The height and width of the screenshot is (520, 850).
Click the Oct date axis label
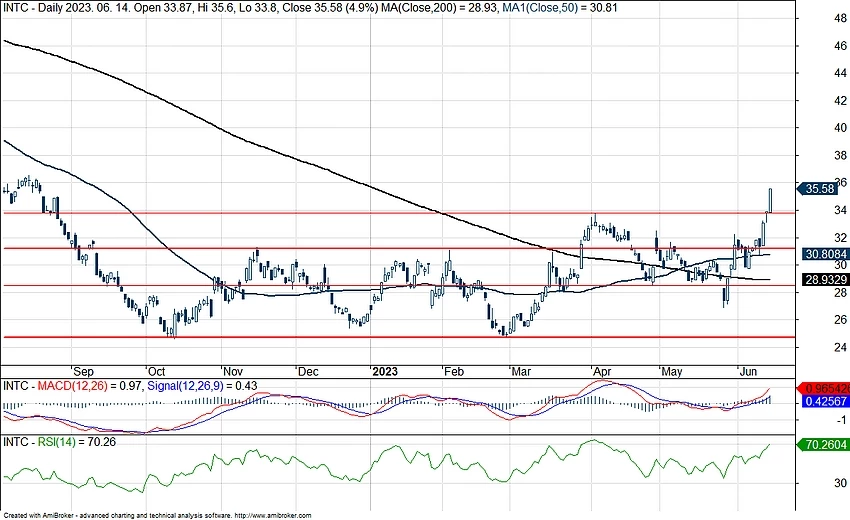click(x=156, y=372)
